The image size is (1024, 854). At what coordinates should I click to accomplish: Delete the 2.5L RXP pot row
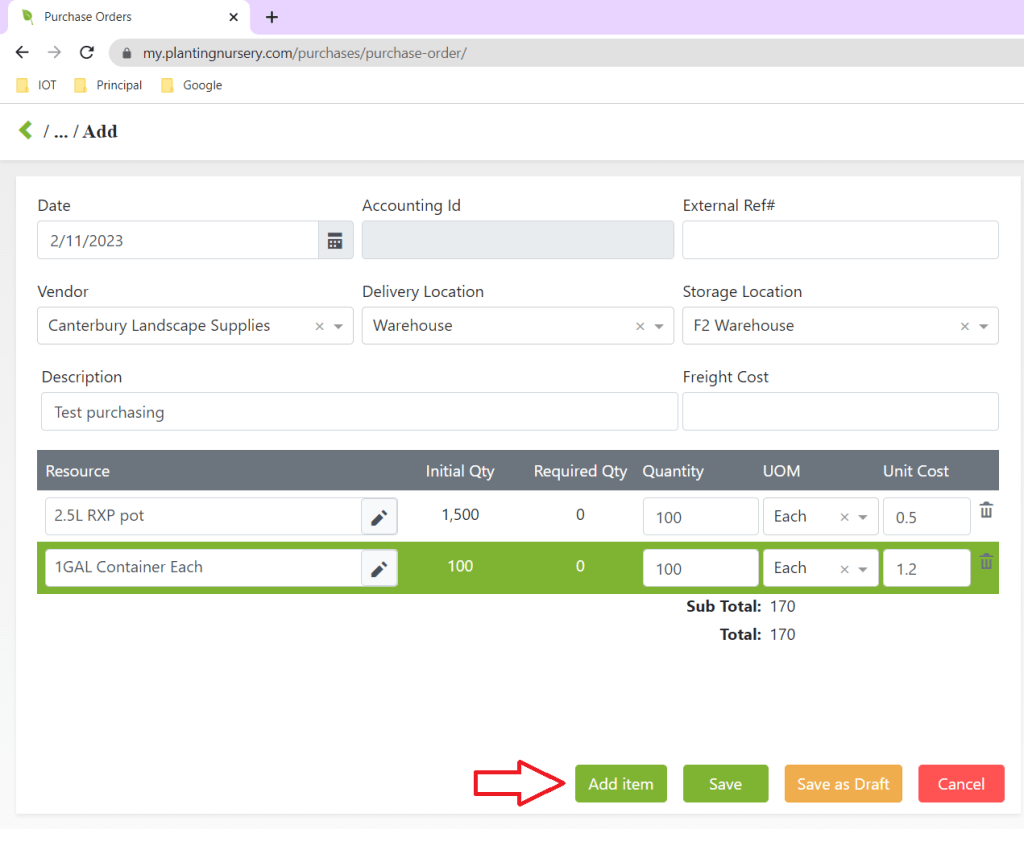pyautogui.click(x=986, y=511)
